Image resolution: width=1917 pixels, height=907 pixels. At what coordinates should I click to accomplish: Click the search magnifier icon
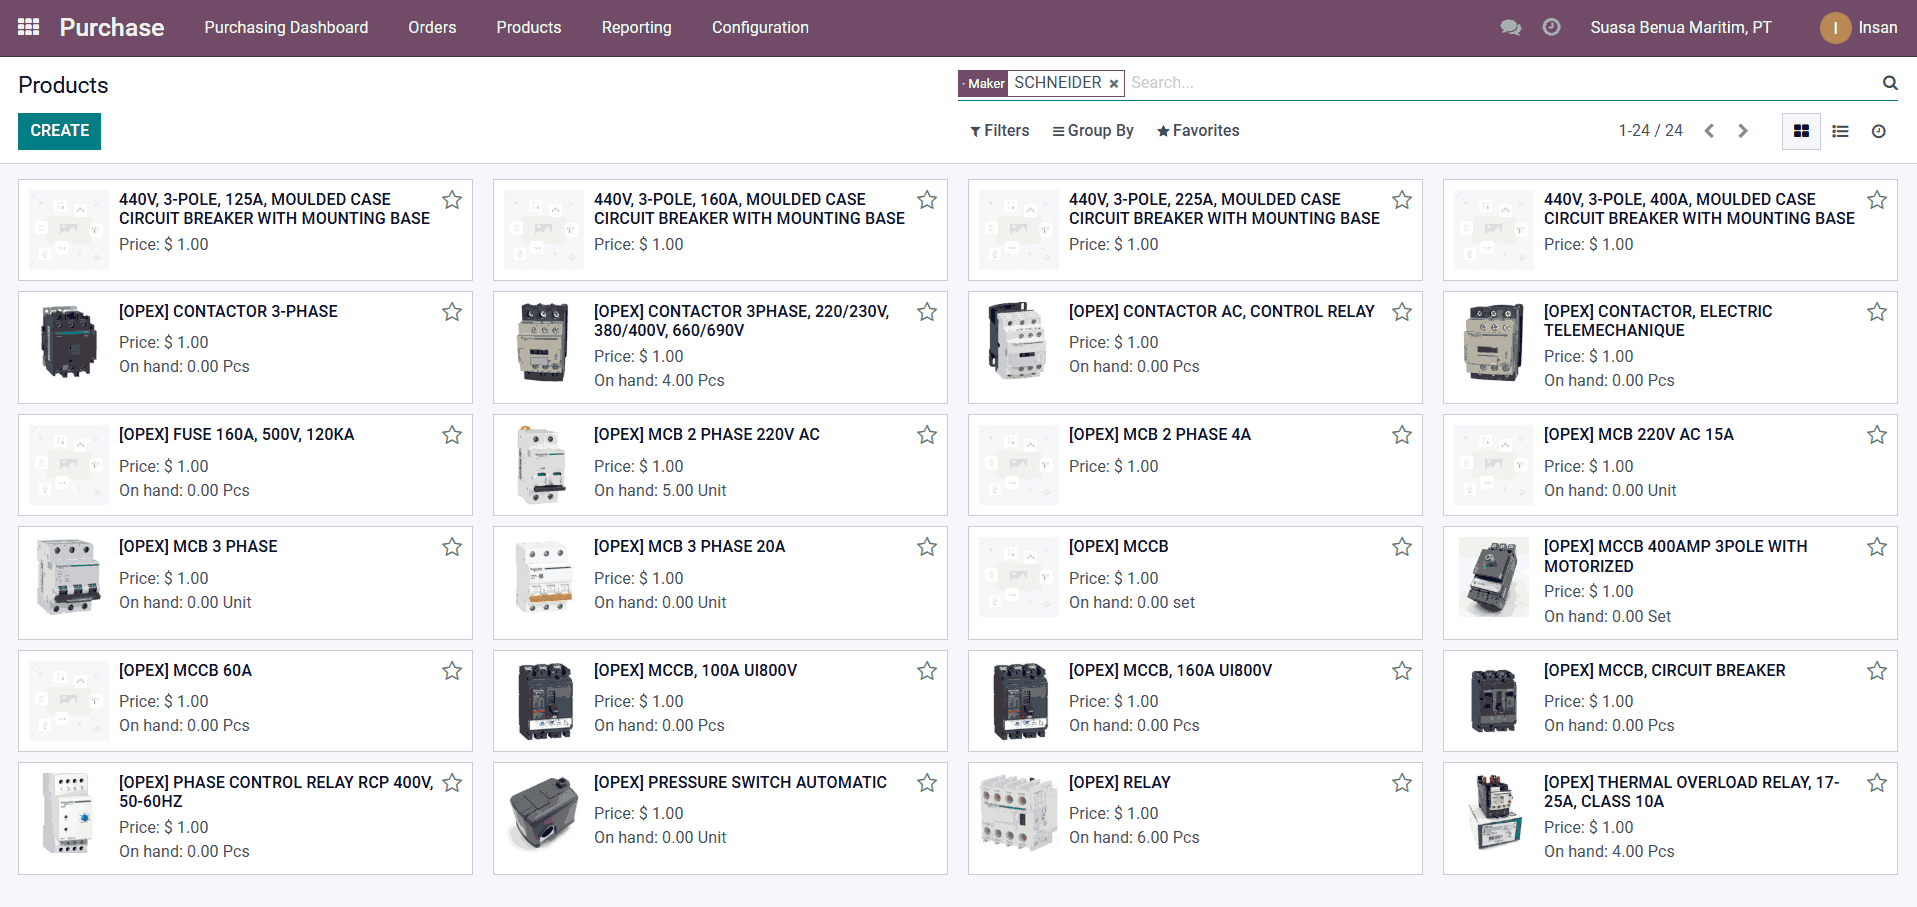1890,83
